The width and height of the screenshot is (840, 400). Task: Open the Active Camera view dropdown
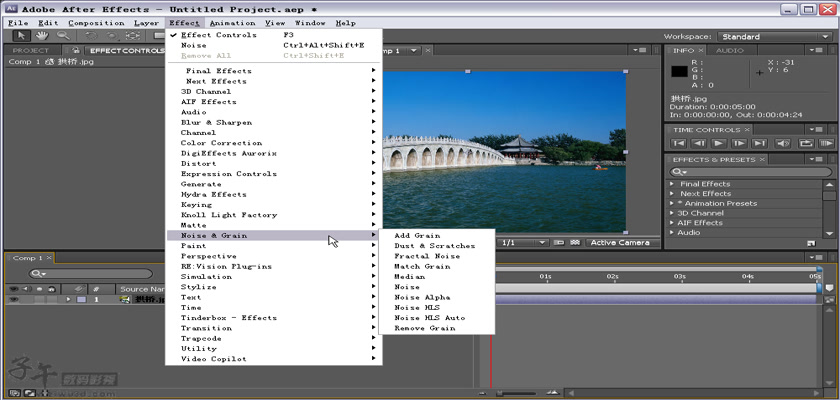click(x=622, y=243)
